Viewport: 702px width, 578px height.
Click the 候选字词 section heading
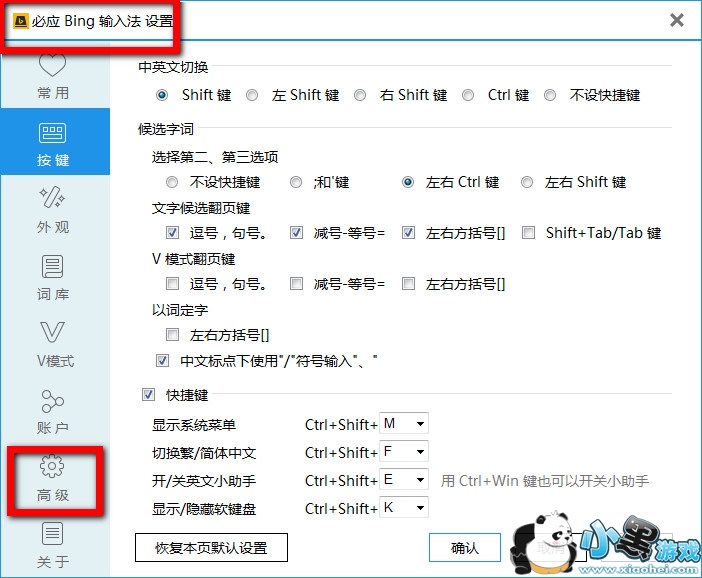coord(166,129)
